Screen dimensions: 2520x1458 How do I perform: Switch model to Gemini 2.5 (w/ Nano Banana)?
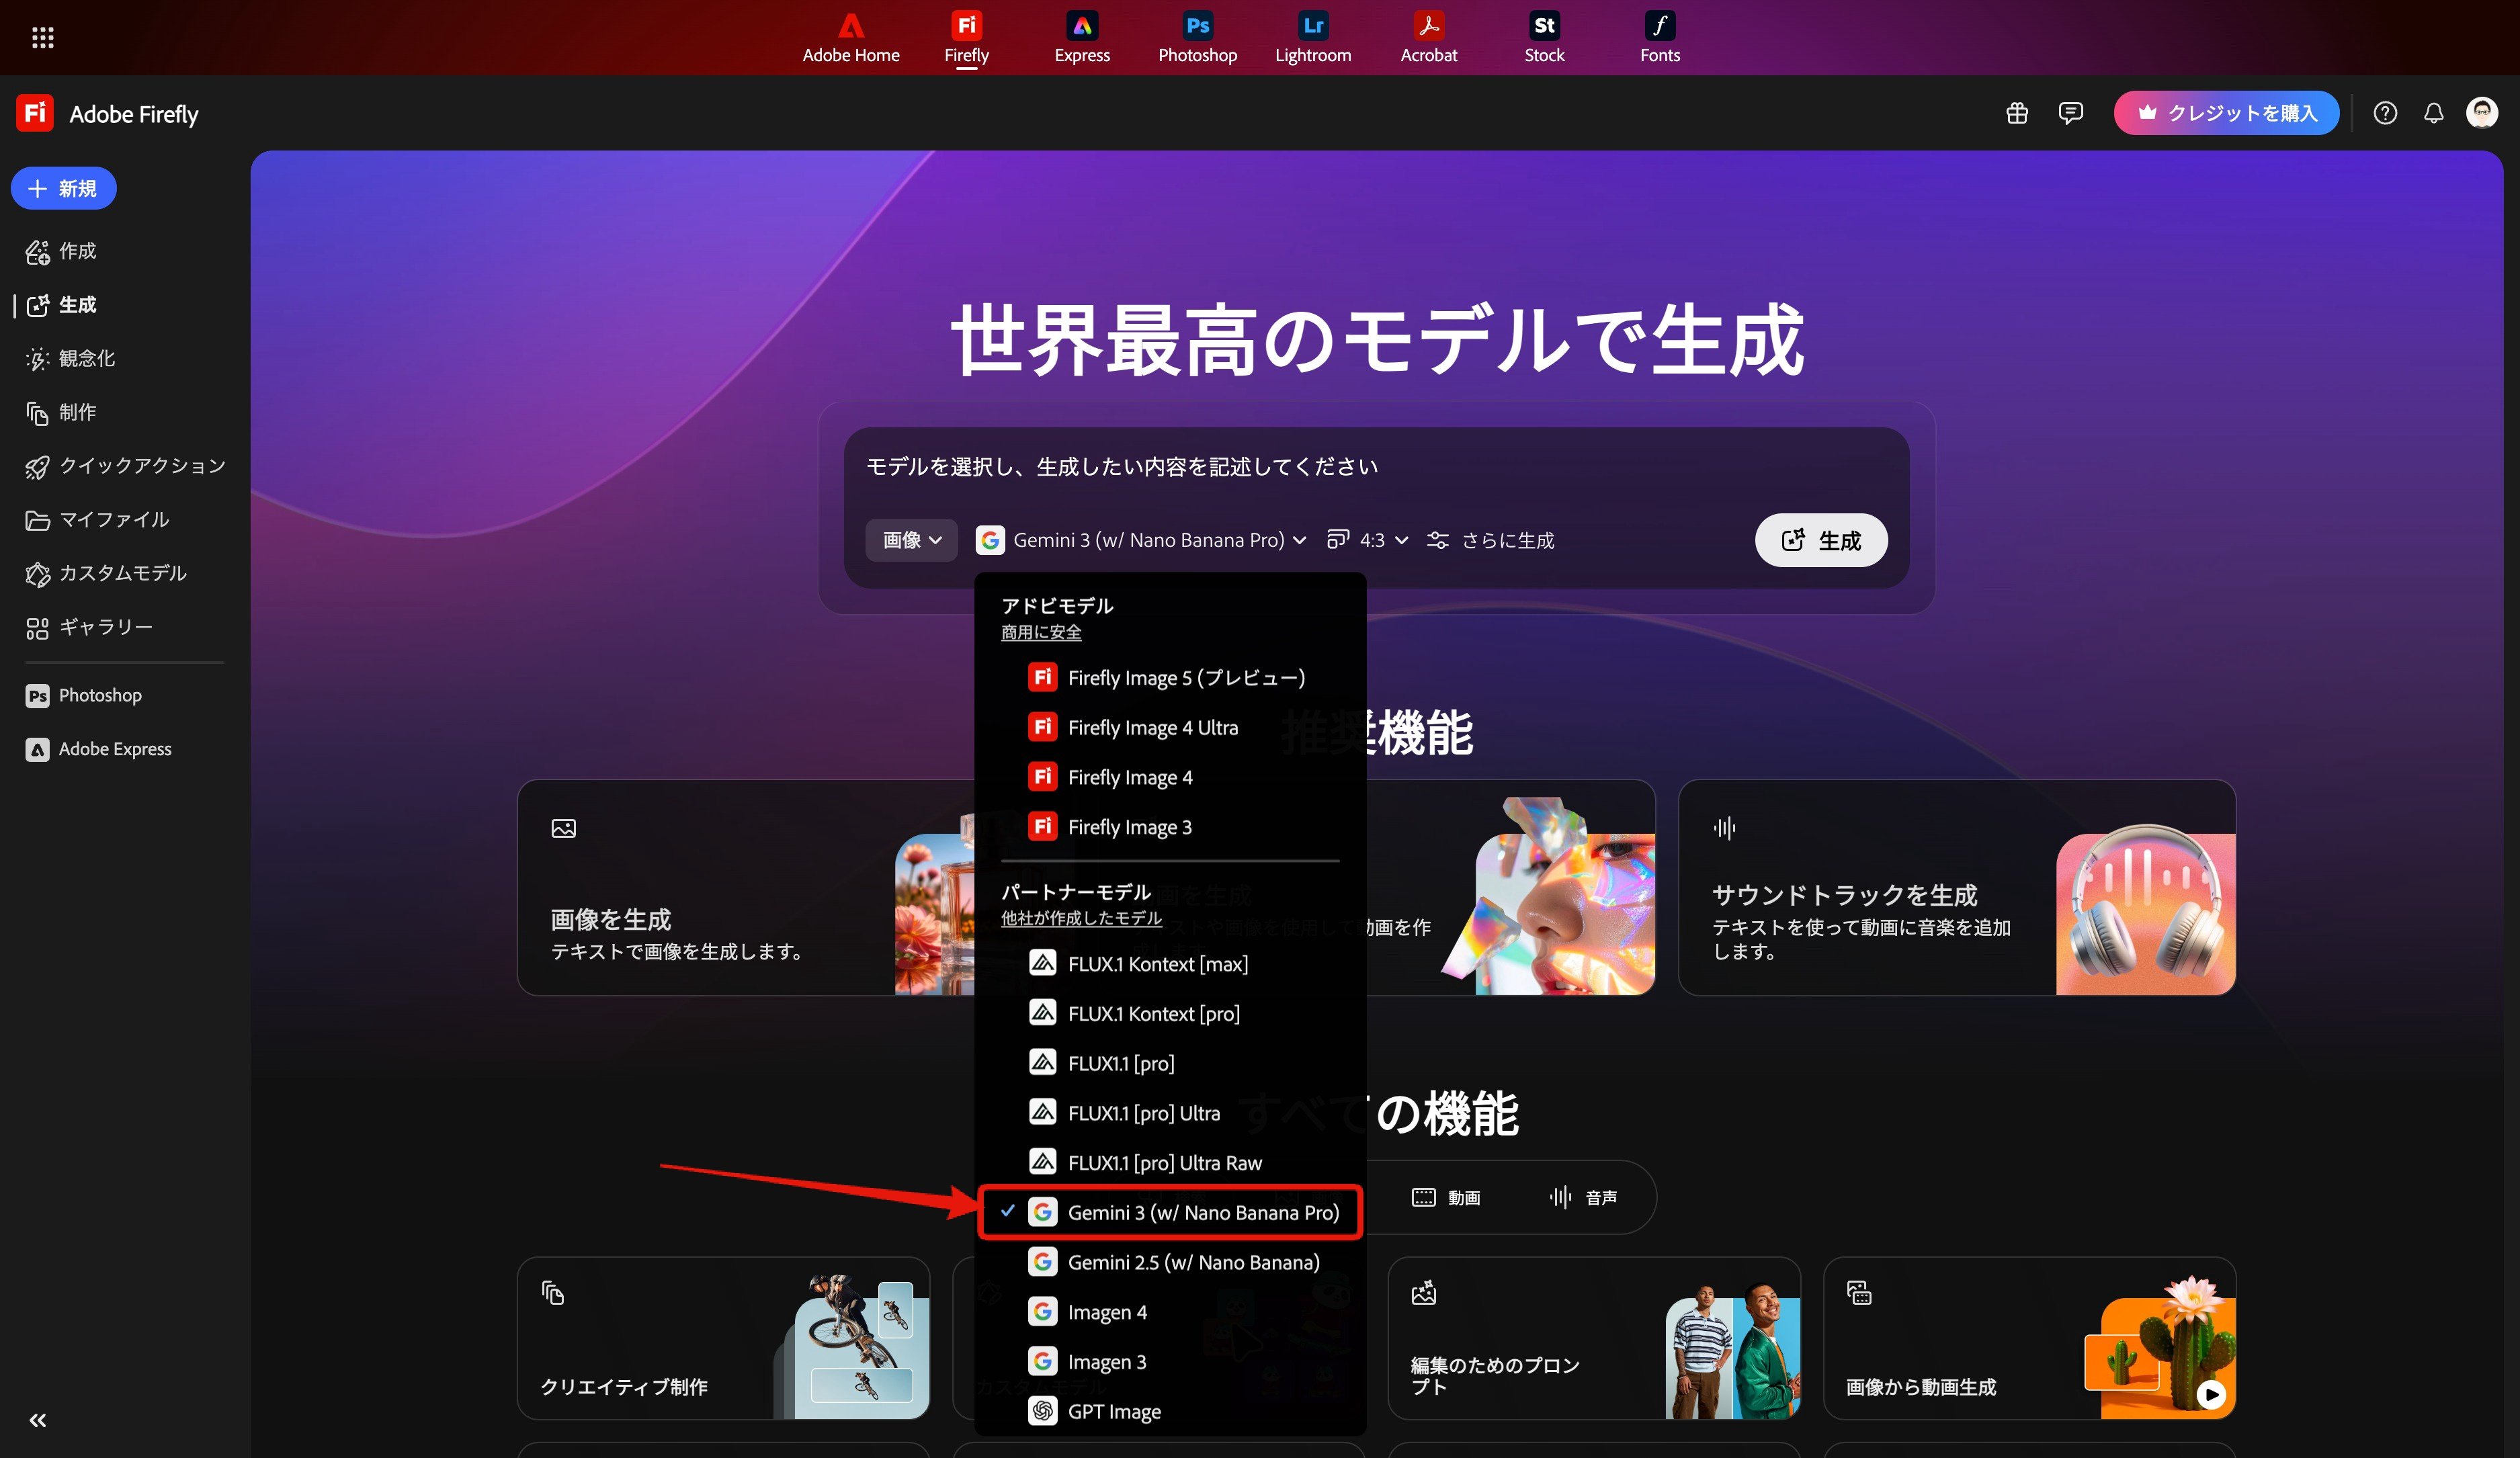[x=1194, y=1262]
